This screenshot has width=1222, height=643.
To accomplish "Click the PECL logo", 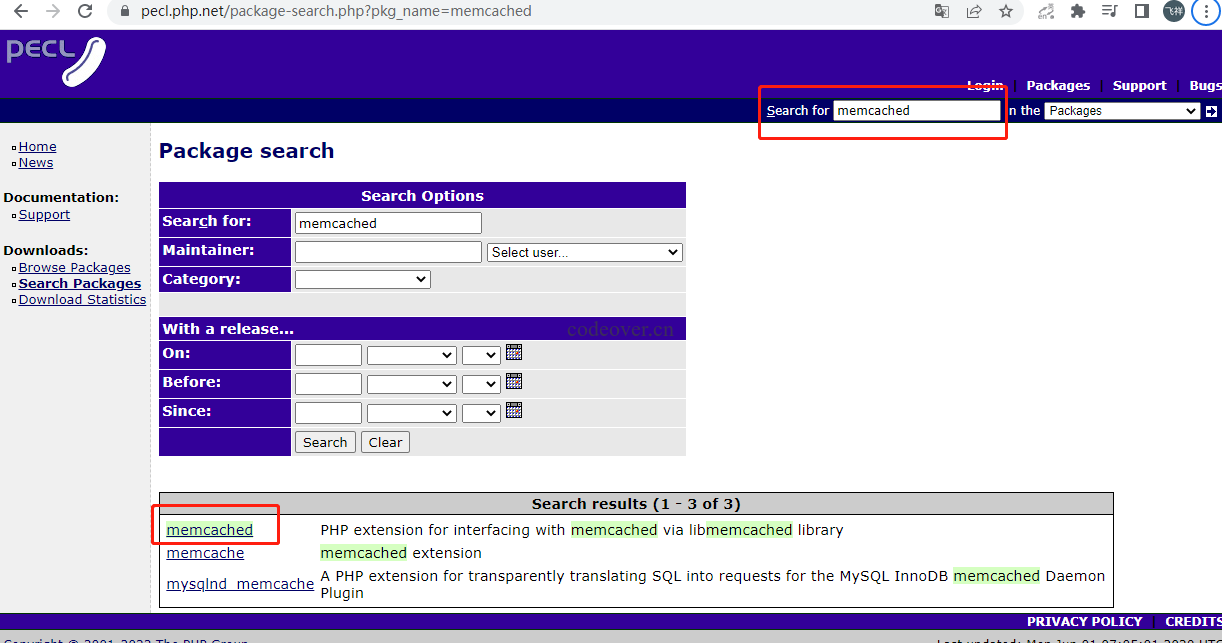I will click(56, 59).
